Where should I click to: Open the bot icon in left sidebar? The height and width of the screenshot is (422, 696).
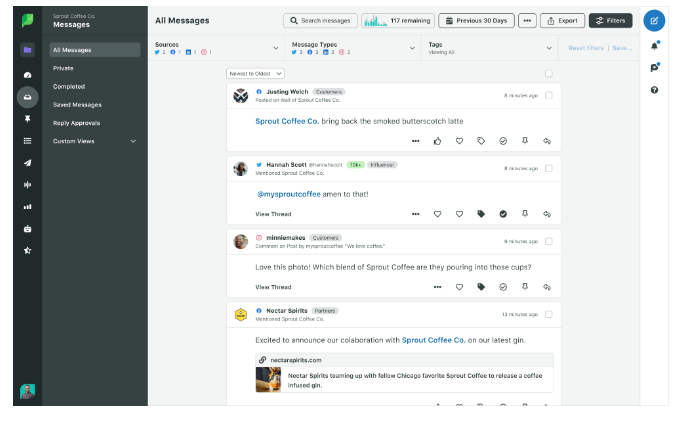coord(28,229)
